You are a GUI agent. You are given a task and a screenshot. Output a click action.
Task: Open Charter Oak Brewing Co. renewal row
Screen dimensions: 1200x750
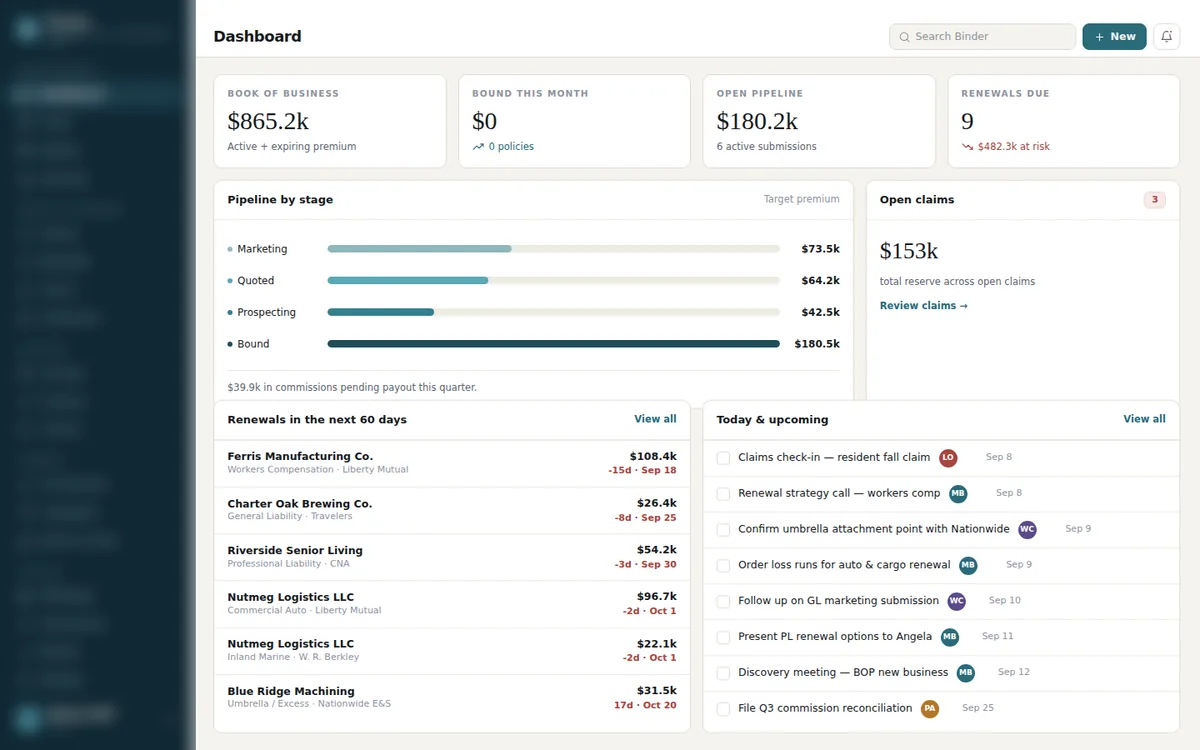(452, 510)
